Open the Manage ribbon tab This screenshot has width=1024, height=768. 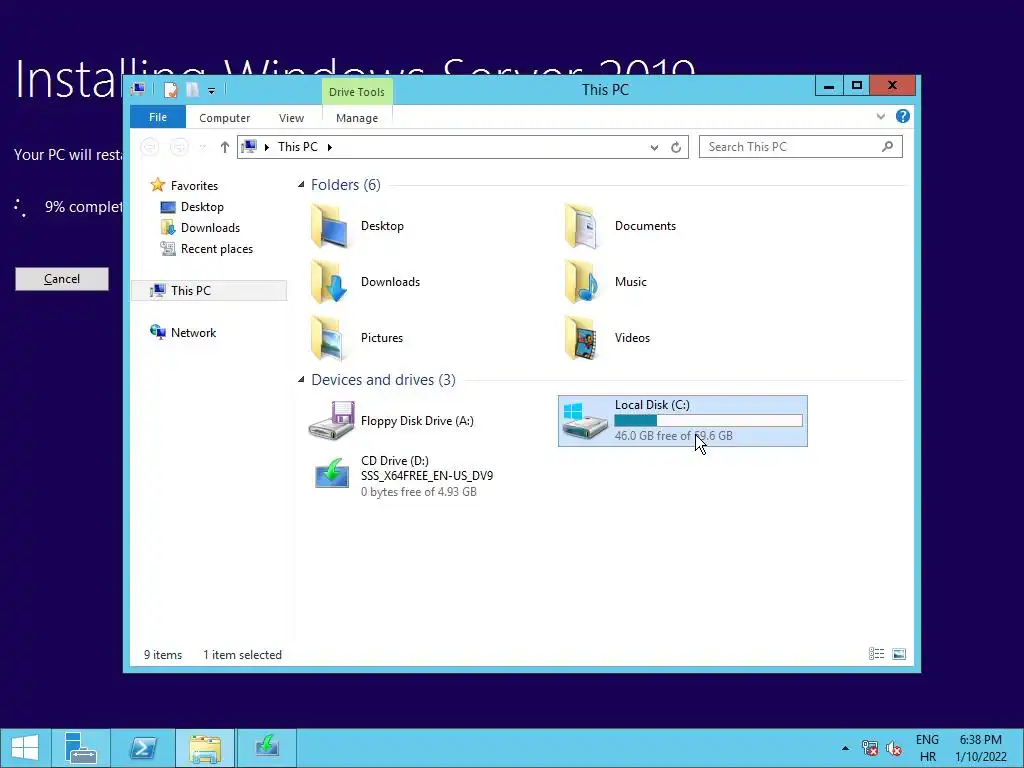[357, 118]
